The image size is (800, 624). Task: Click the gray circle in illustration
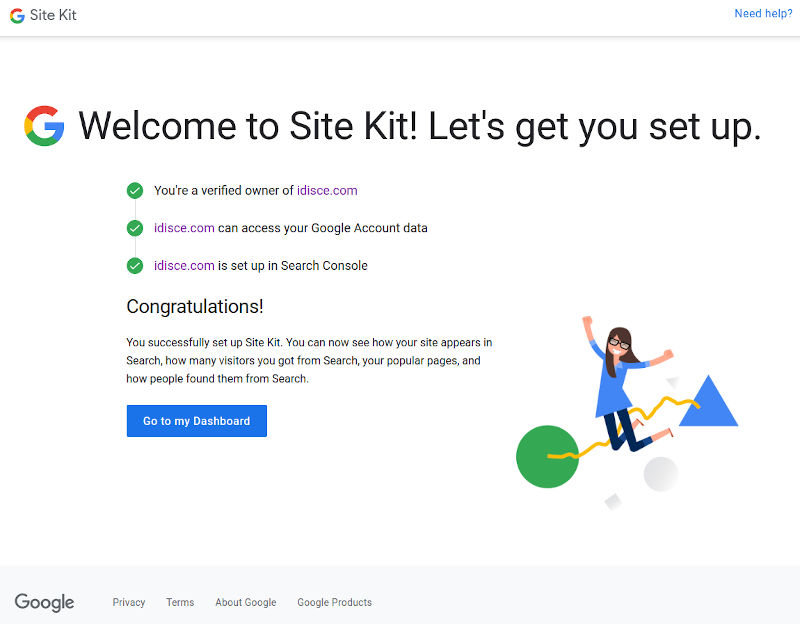tap(661, 474)
